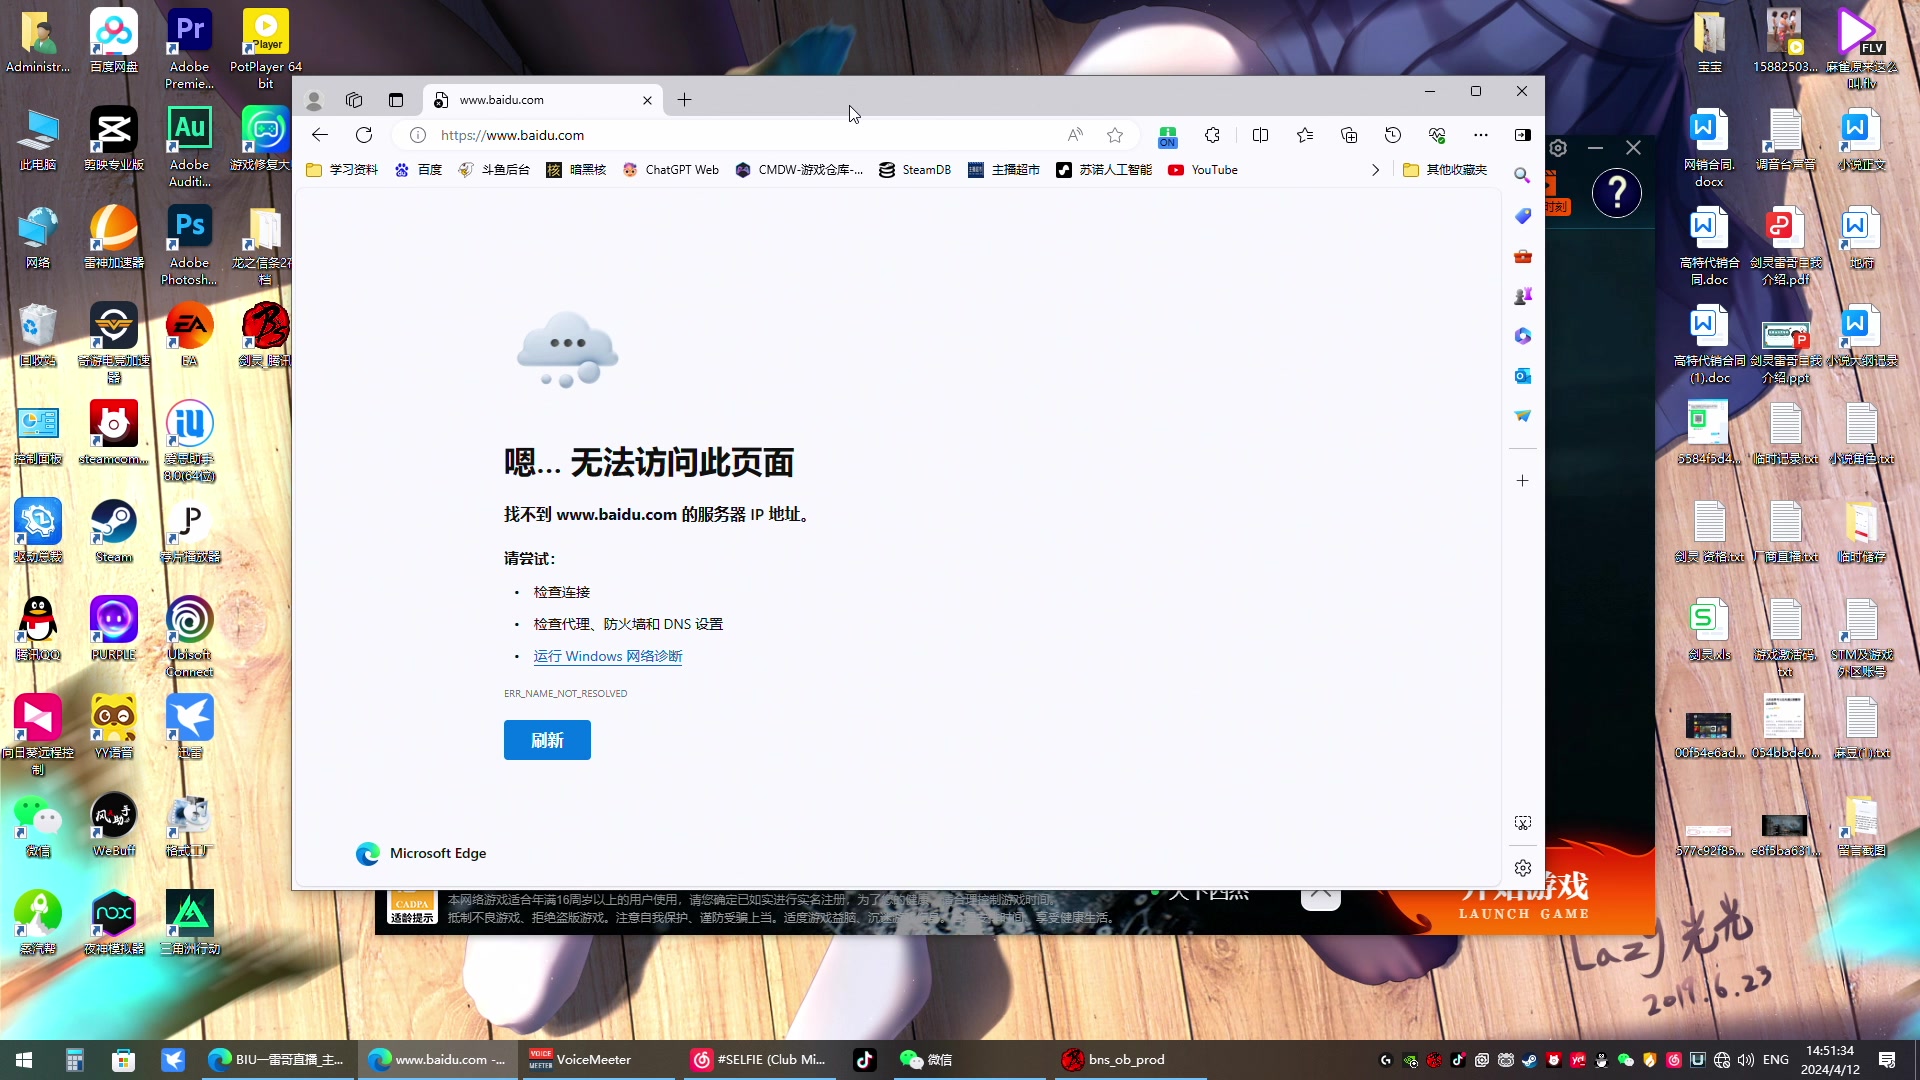
Task: Go back with the arrow icon
Action: coord(320,135)
